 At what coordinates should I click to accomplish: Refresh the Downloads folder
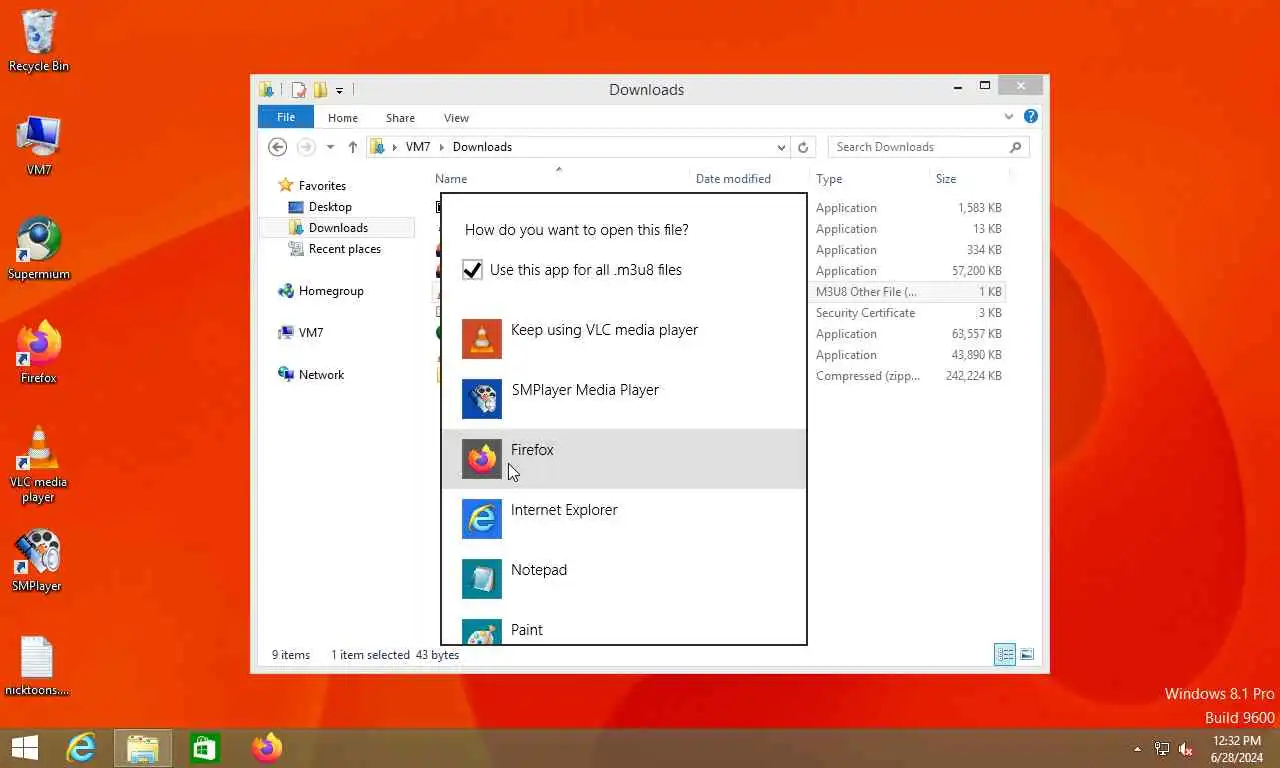pos(802,147)
